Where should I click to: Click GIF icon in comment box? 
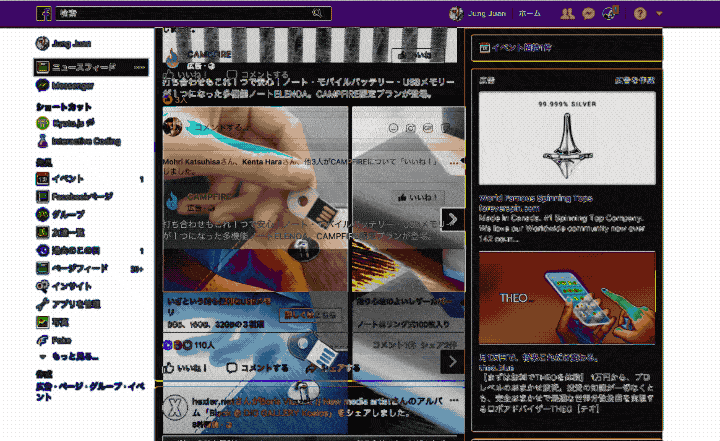[428, 128]
